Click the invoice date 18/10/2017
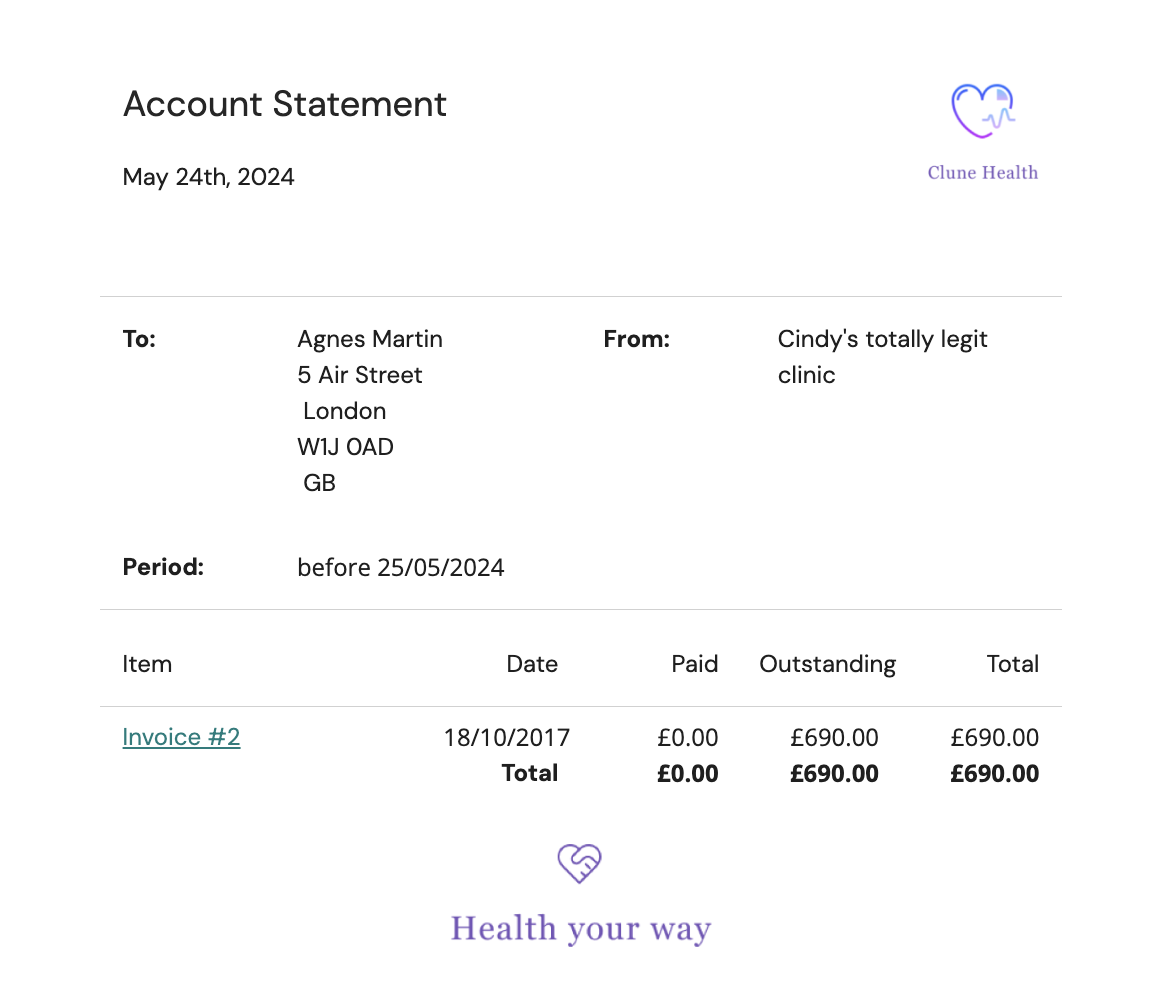This screenshot has width=1164, height=992. [x=507, y=738]
